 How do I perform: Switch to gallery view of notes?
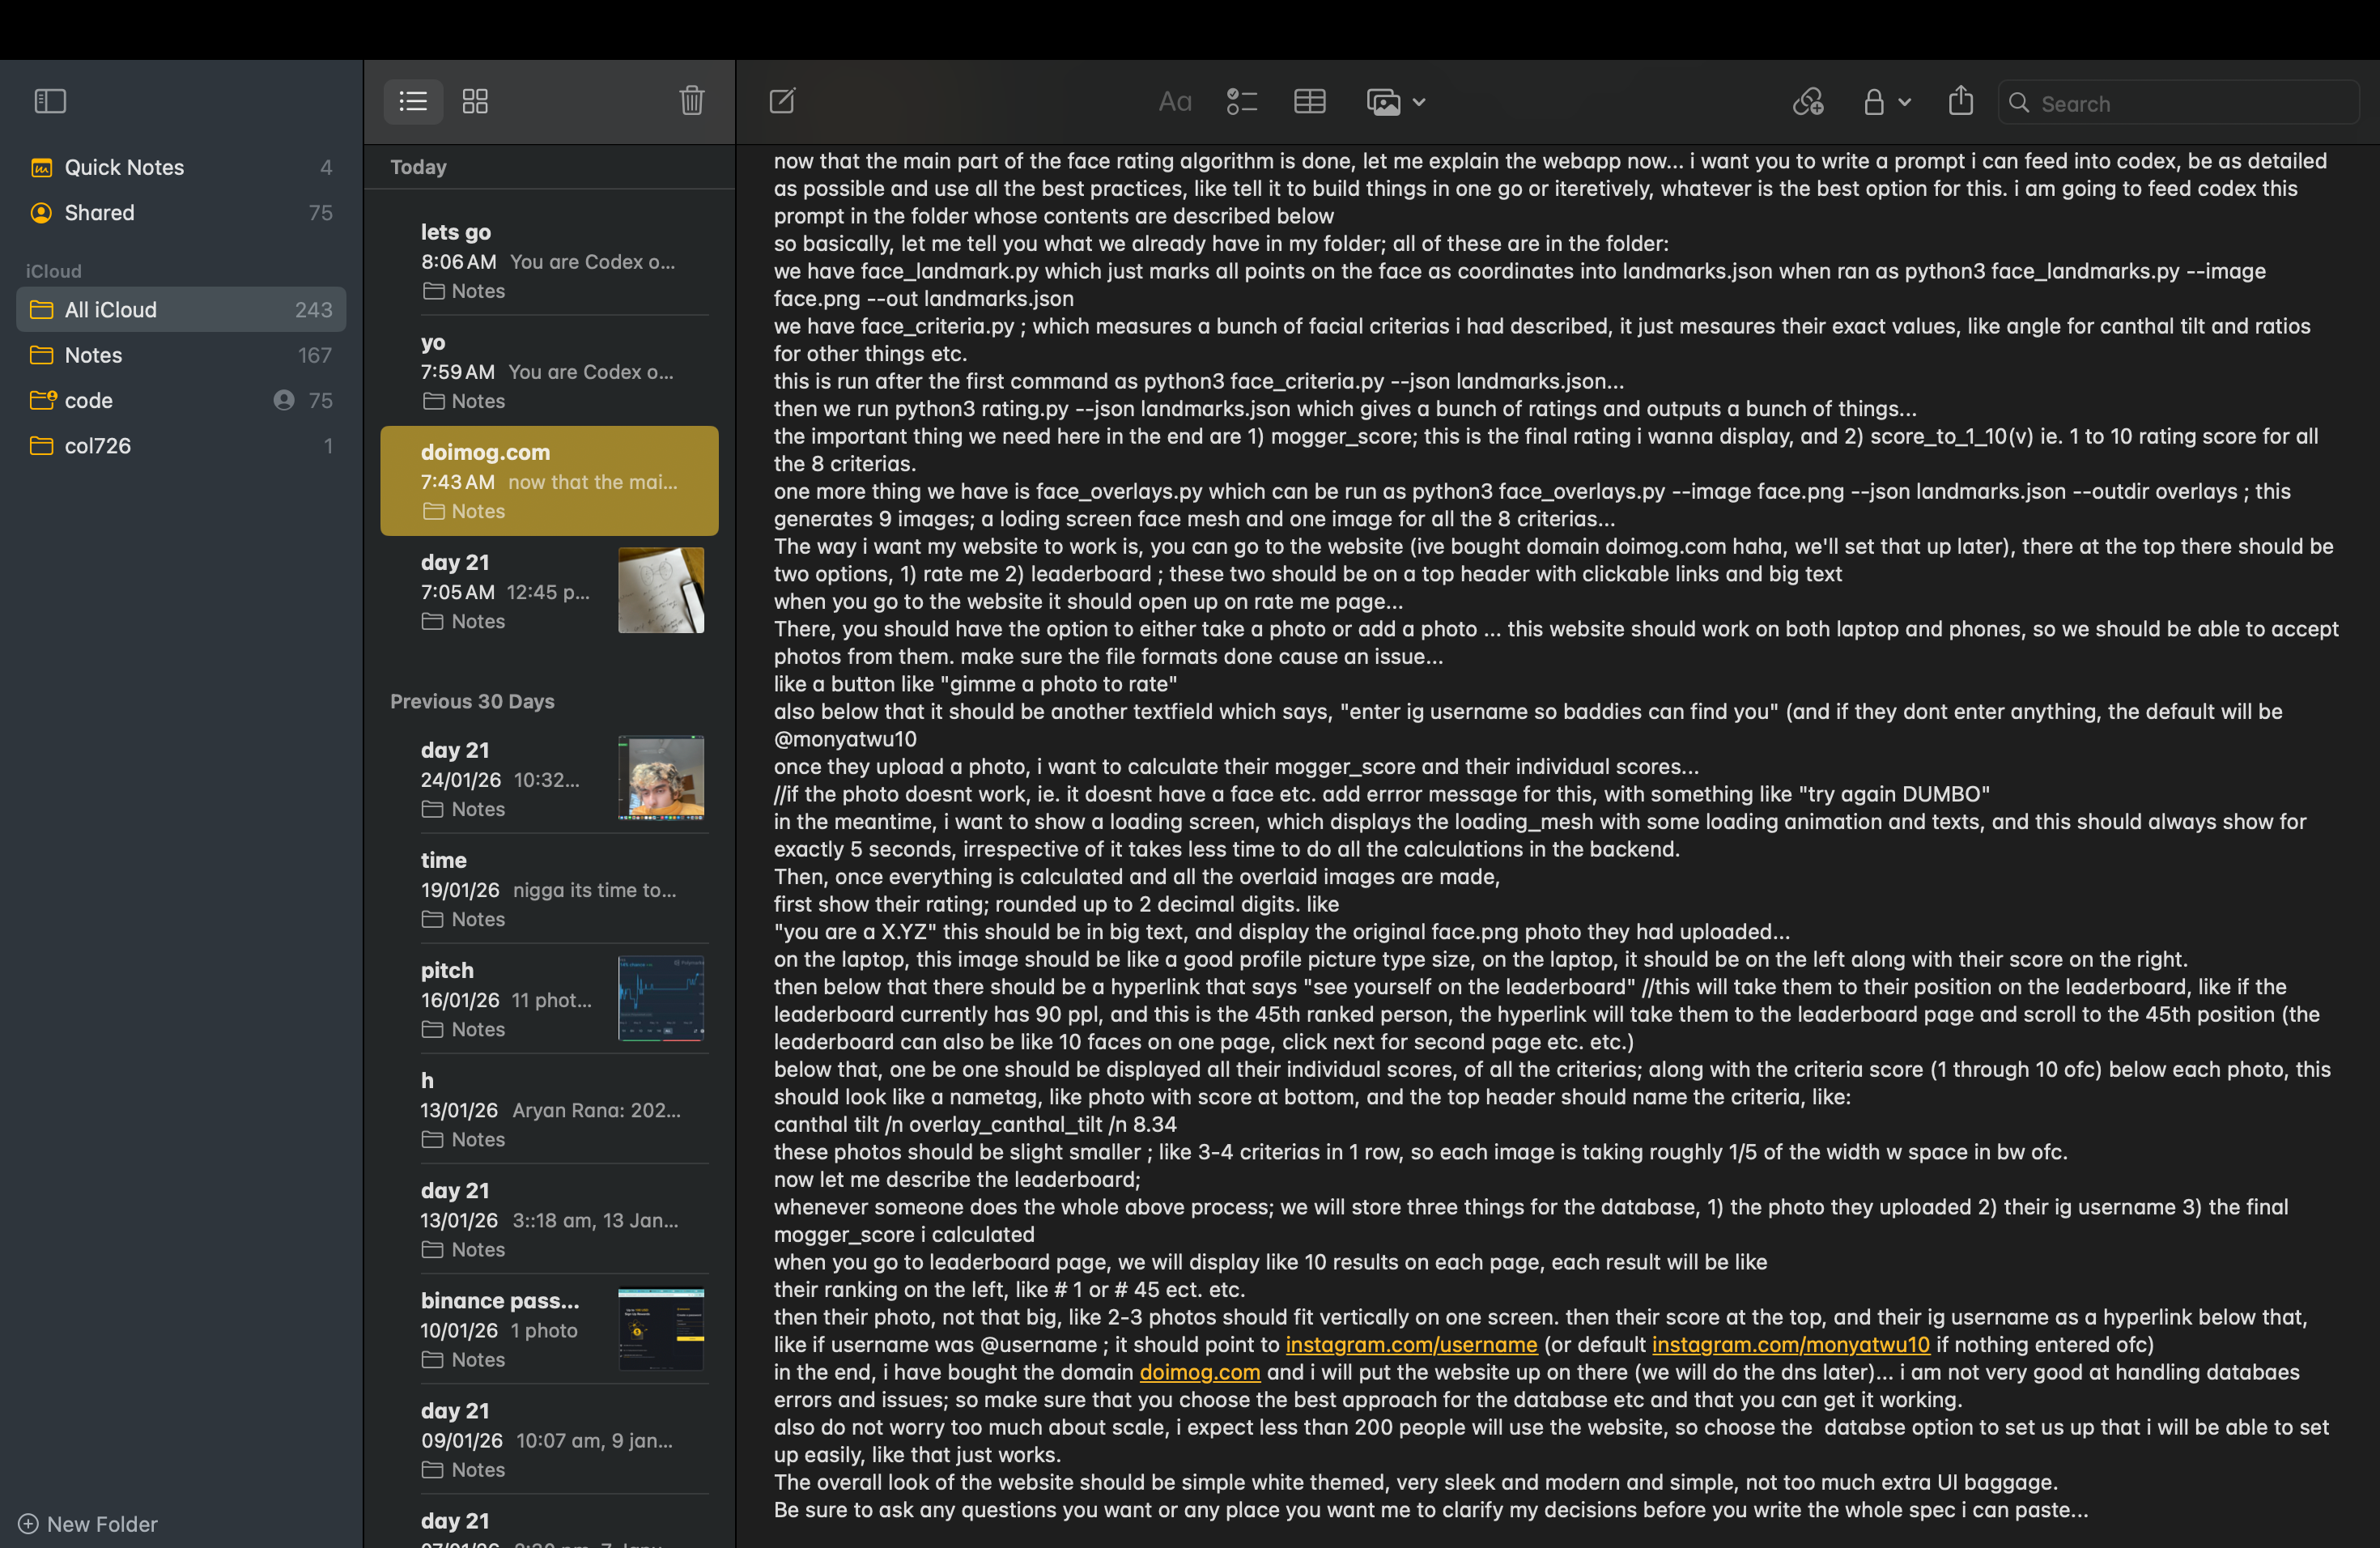coord(475,101)
